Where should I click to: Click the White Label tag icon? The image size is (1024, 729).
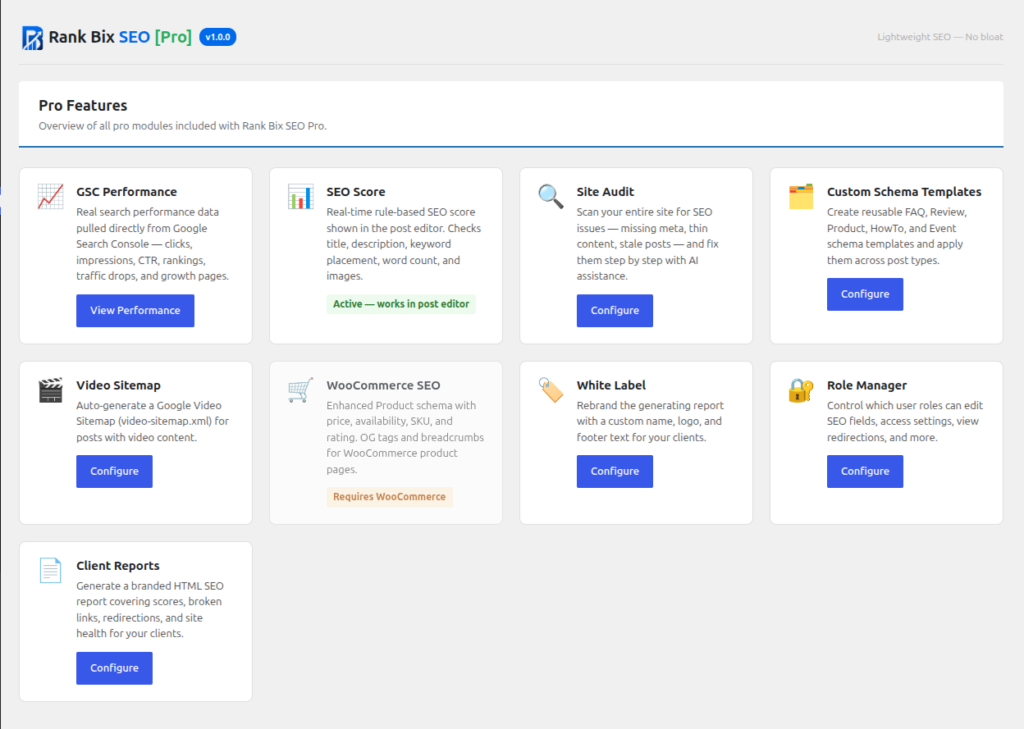point(551,390)
